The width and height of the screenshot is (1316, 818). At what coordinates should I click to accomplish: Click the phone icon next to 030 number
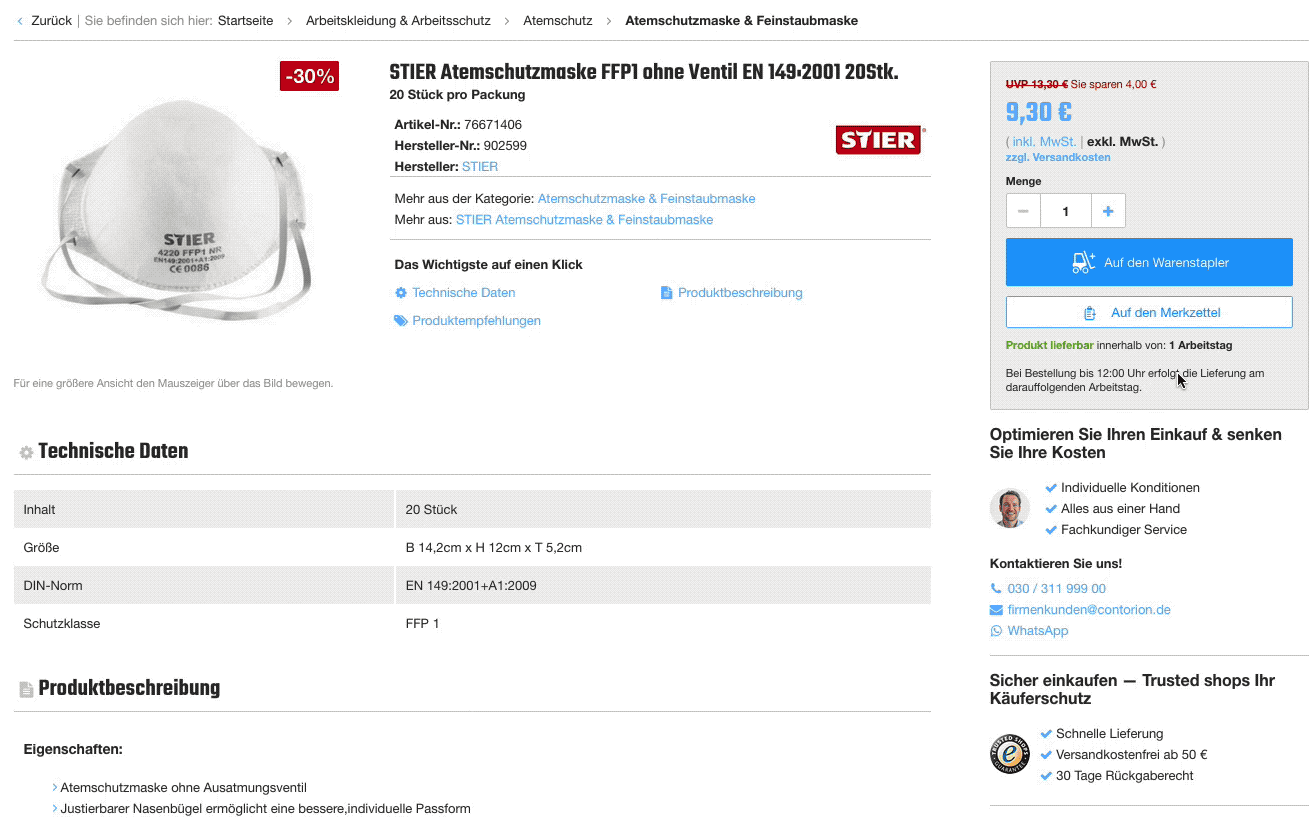pos(996,589)
